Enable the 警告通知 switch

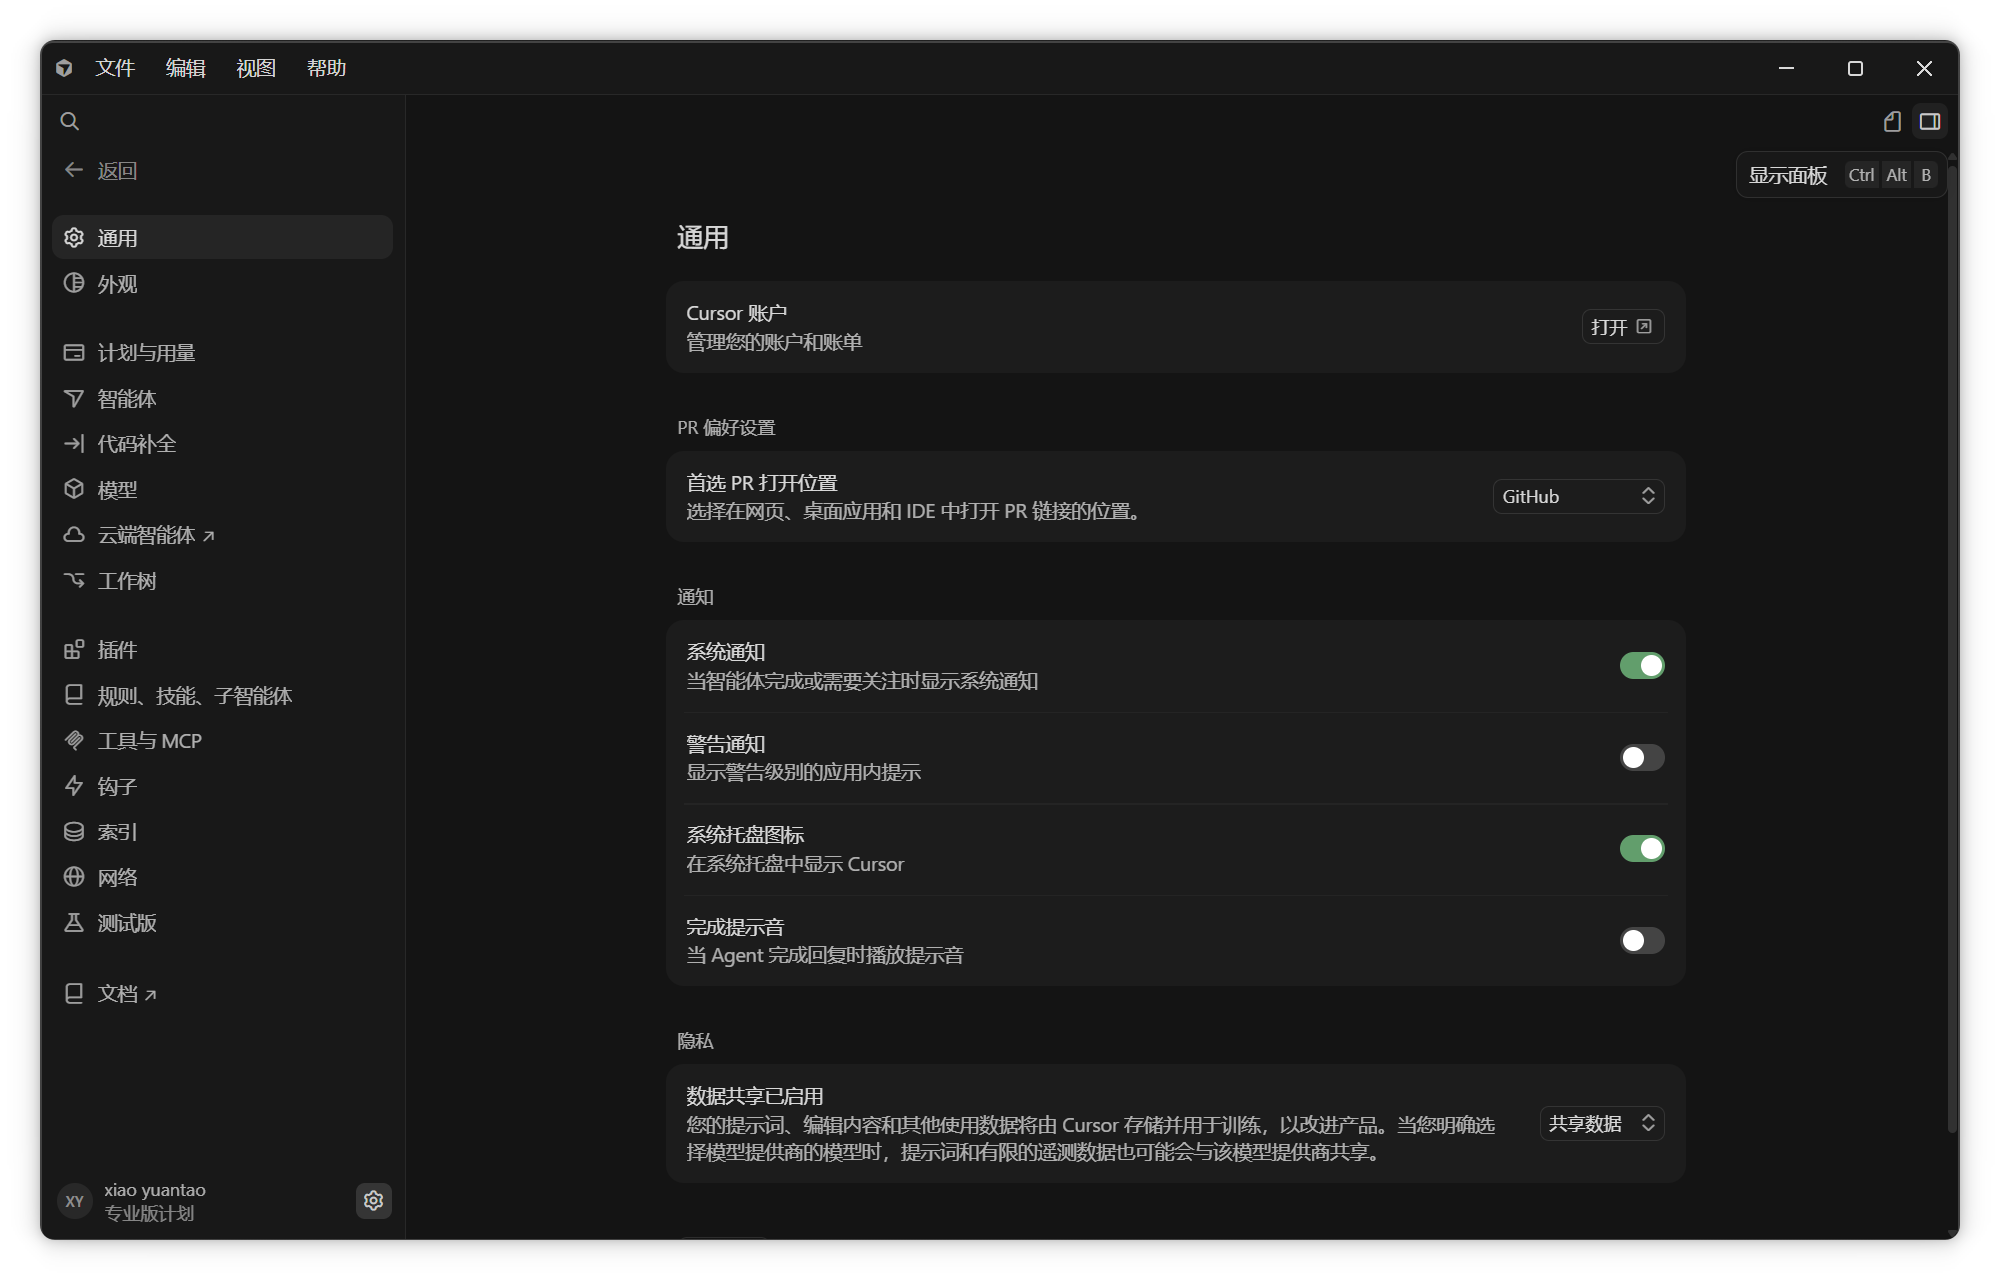point(1642,757)
